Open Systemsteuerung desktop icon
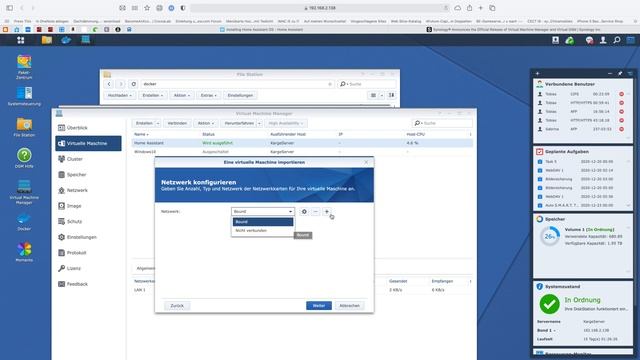This screenshot has width=640, height=360. pos(24,96)
